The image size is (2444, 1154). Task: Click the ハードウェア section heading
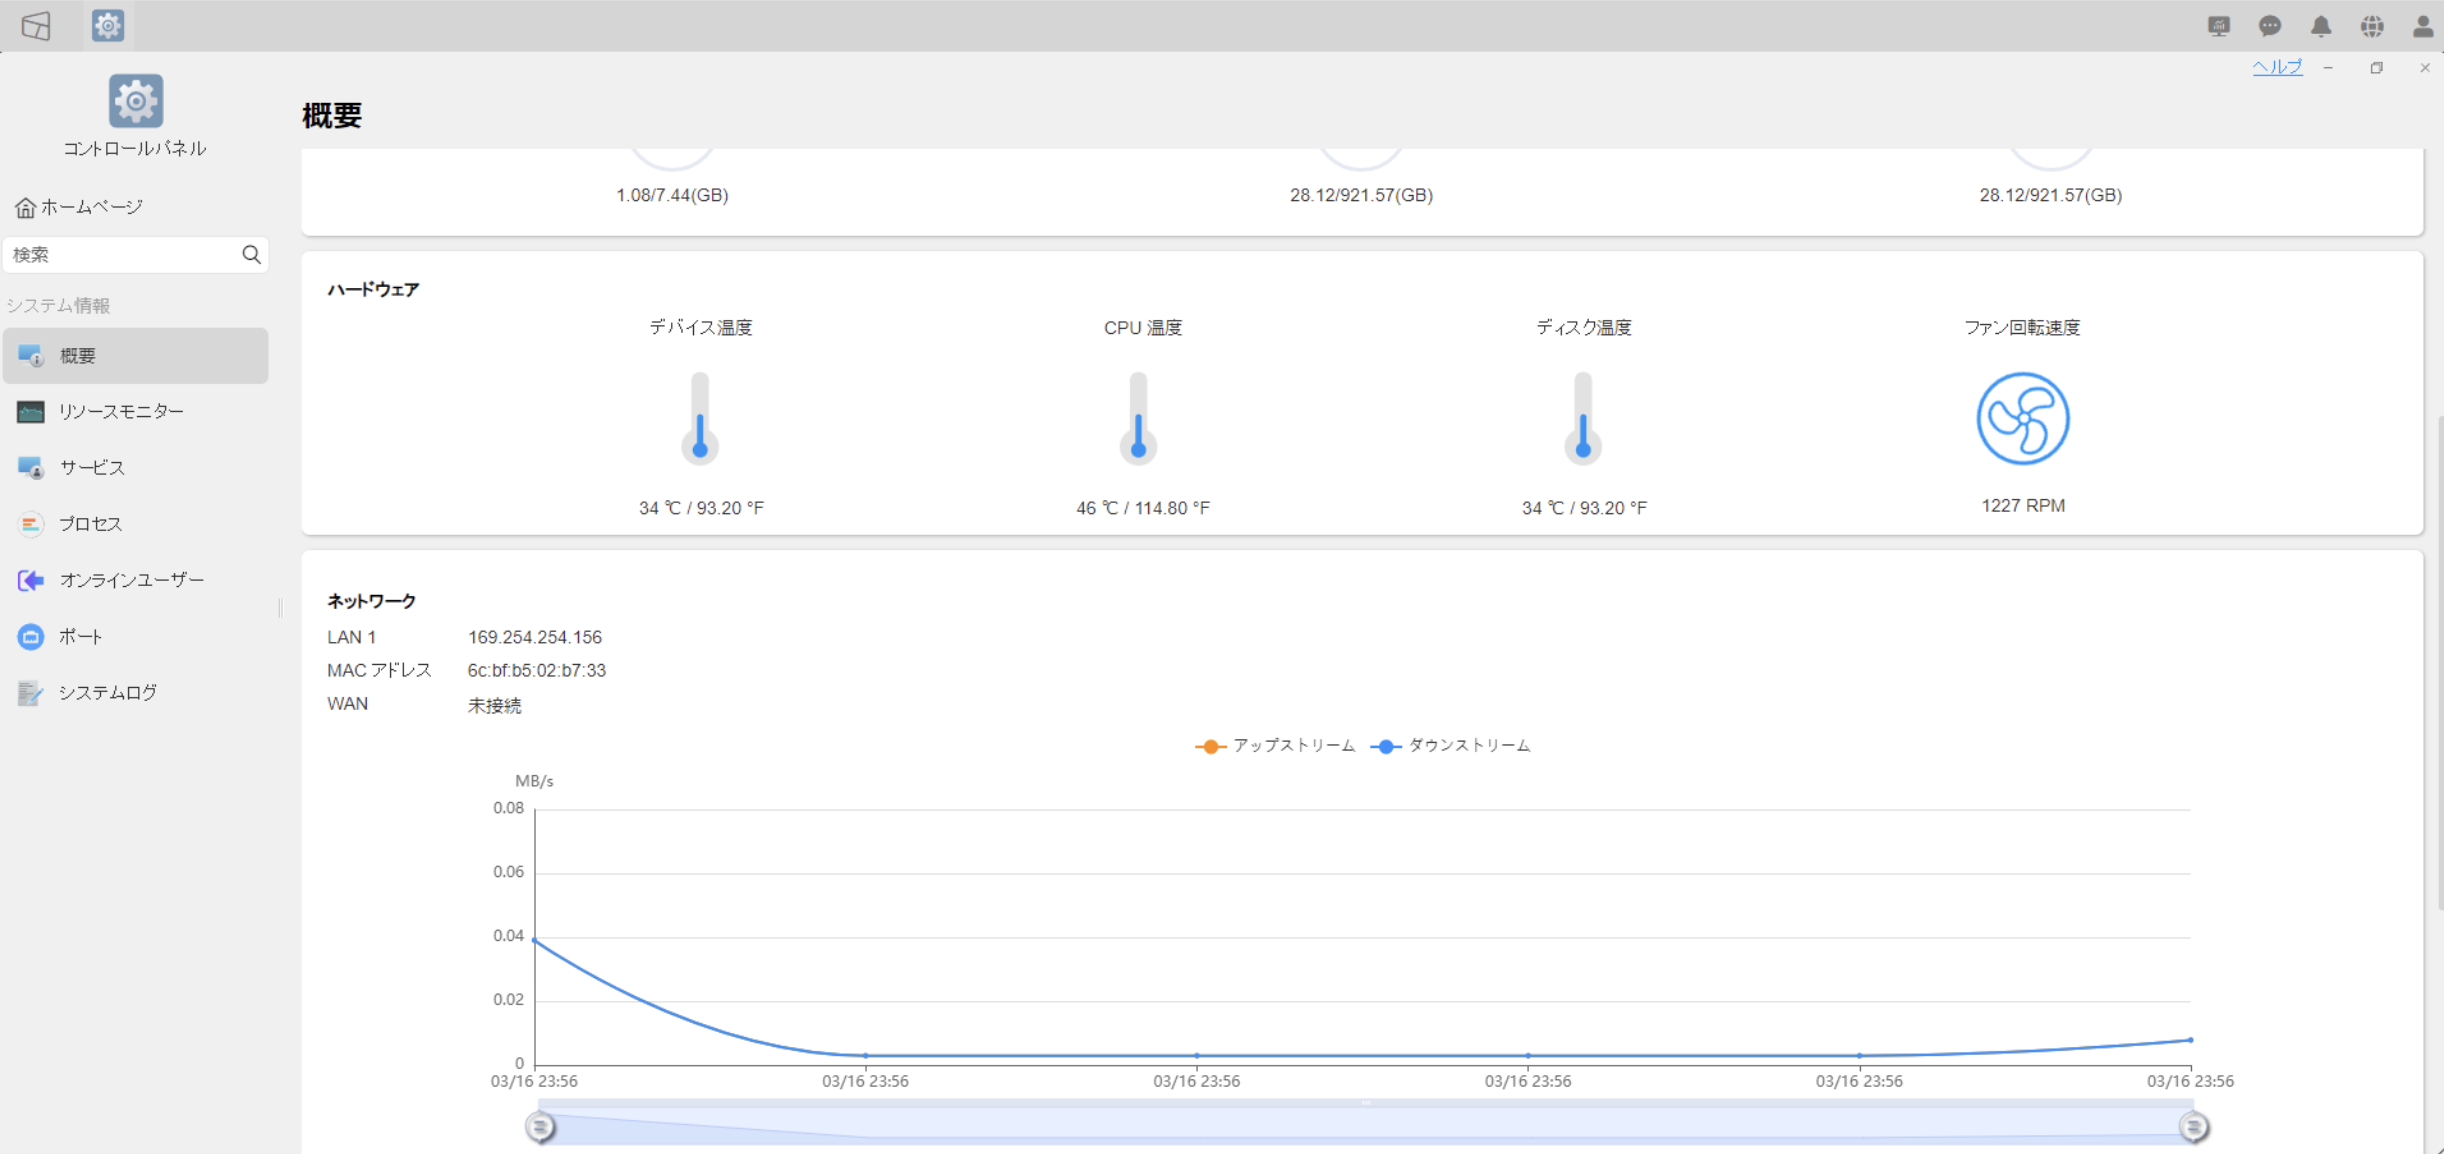click(373, 289)
